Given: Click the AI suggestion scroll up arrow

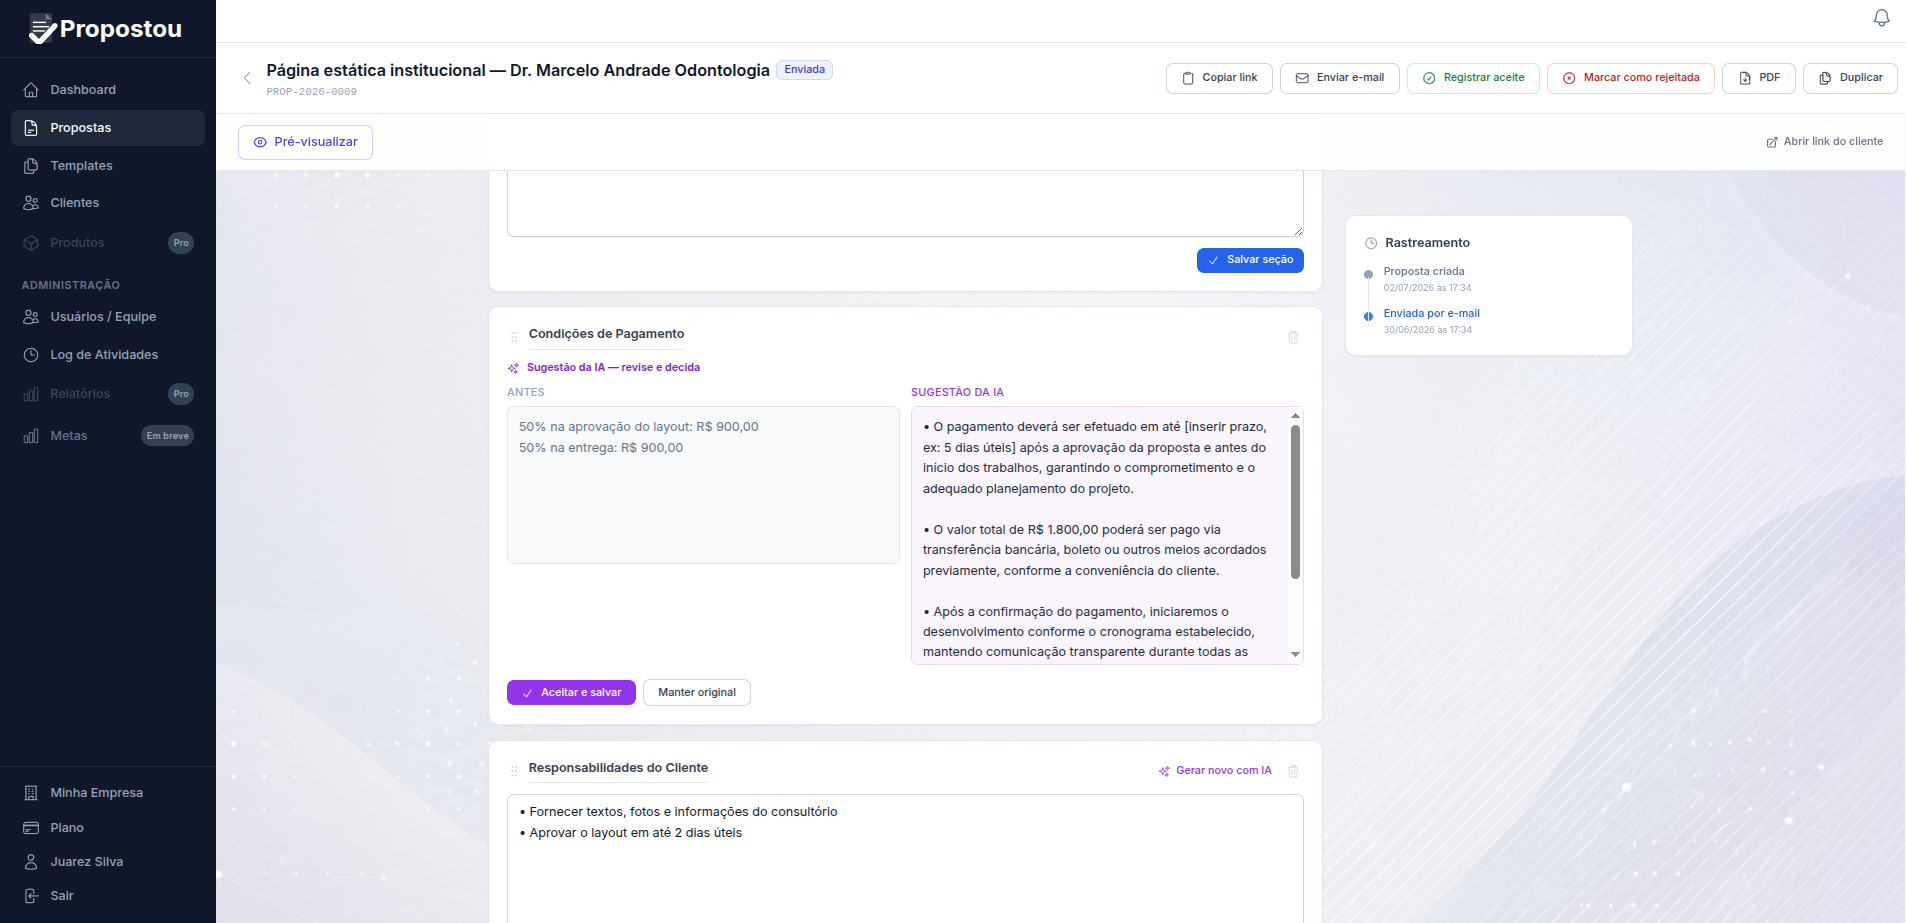Looking at the screenshot, I should (x=1296, y=416).
